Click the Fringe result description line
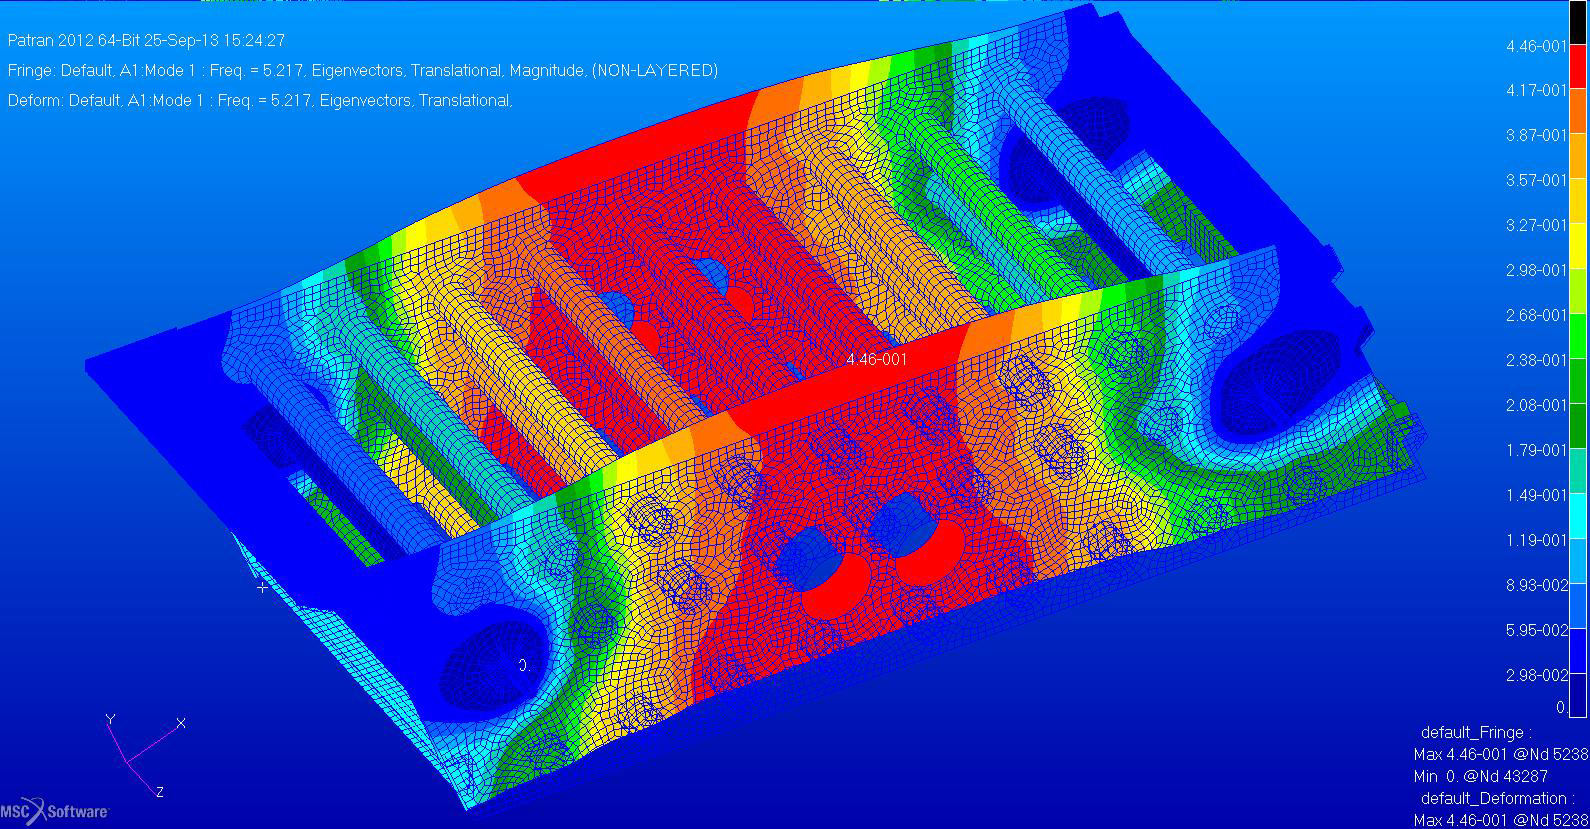1590x829 pixels. click(362, 71)
